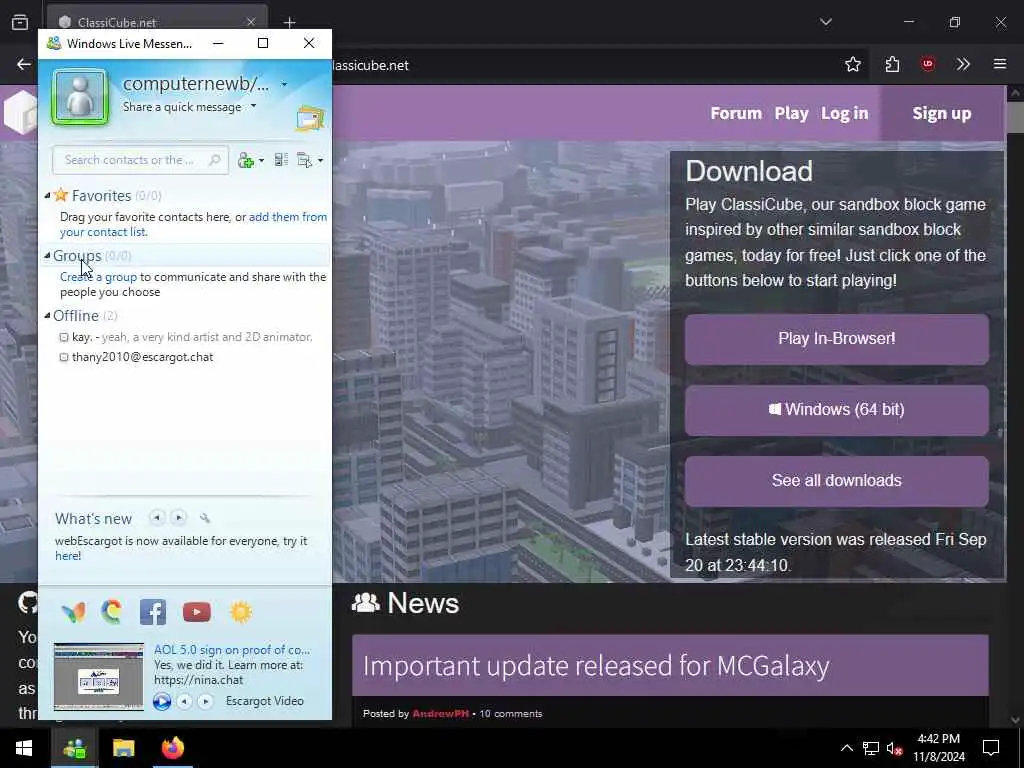The image size is (1024, 768).
Task: Open the Messenger profile picture avatar
Action: 80,97
